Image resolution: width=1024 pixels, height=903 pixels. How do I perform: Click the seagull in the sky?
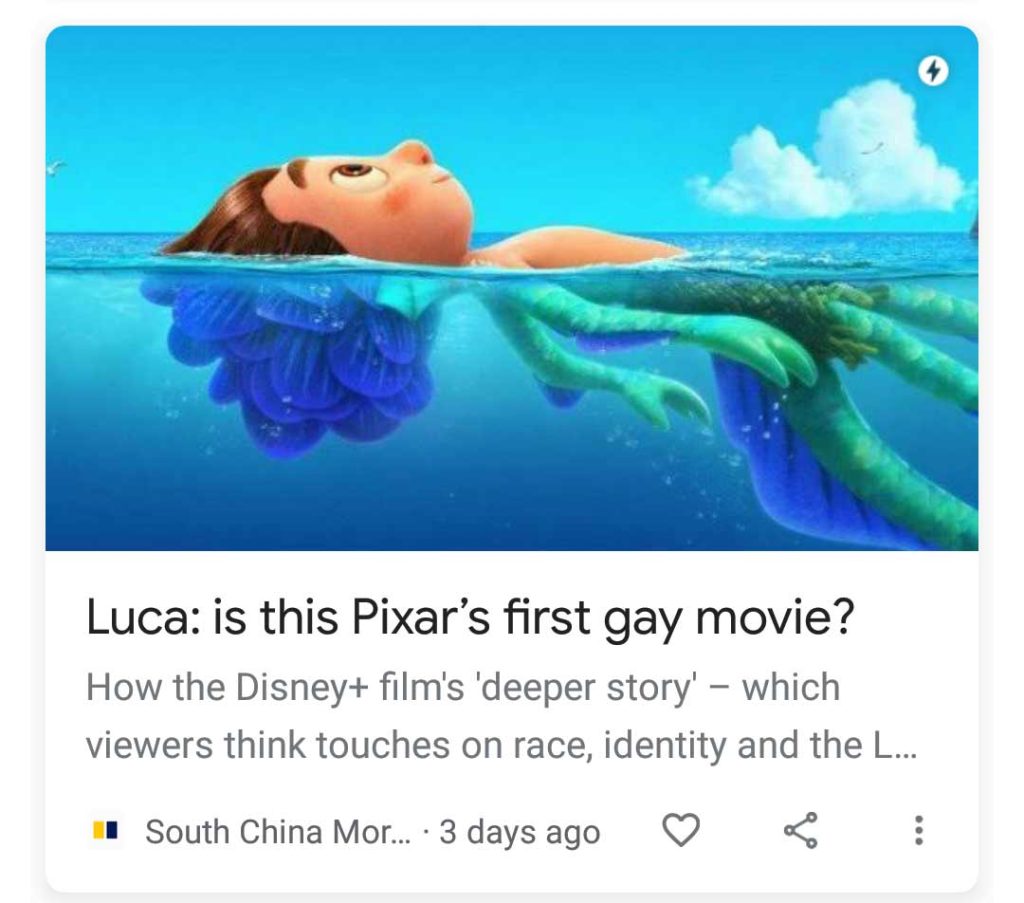[56, 167]
